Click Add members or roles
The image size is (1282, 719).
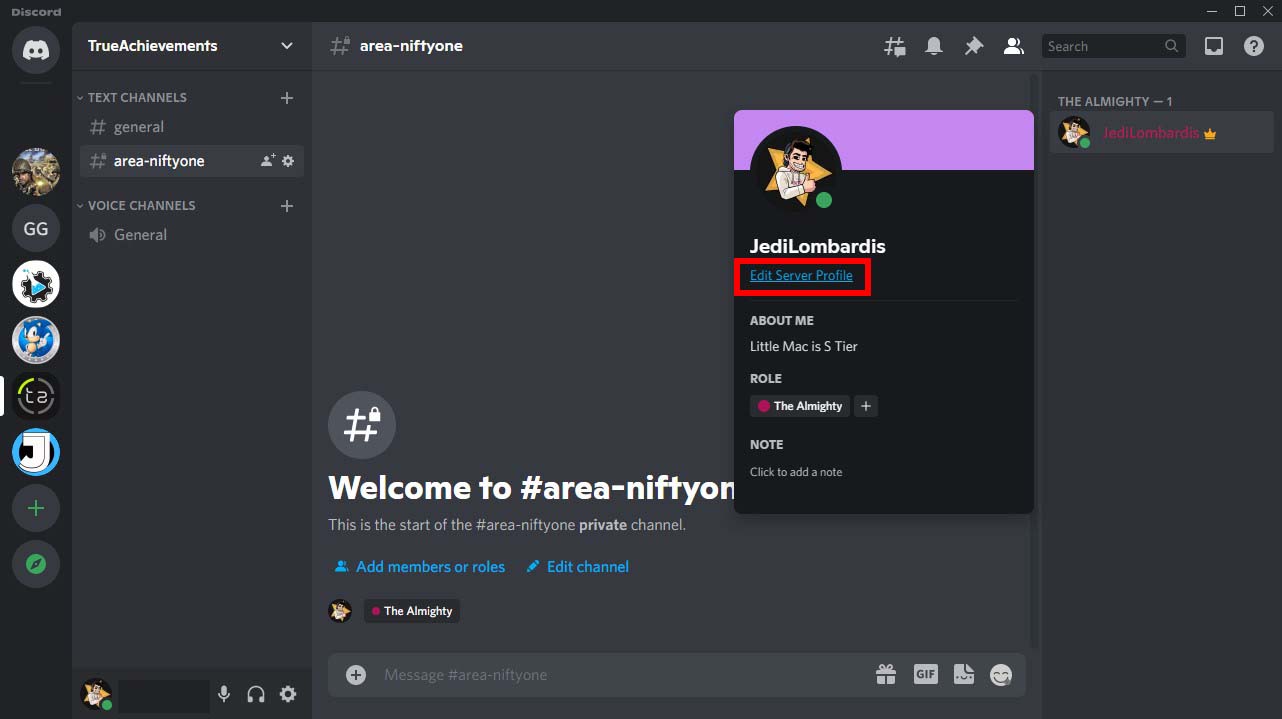[x=430, y=566]
